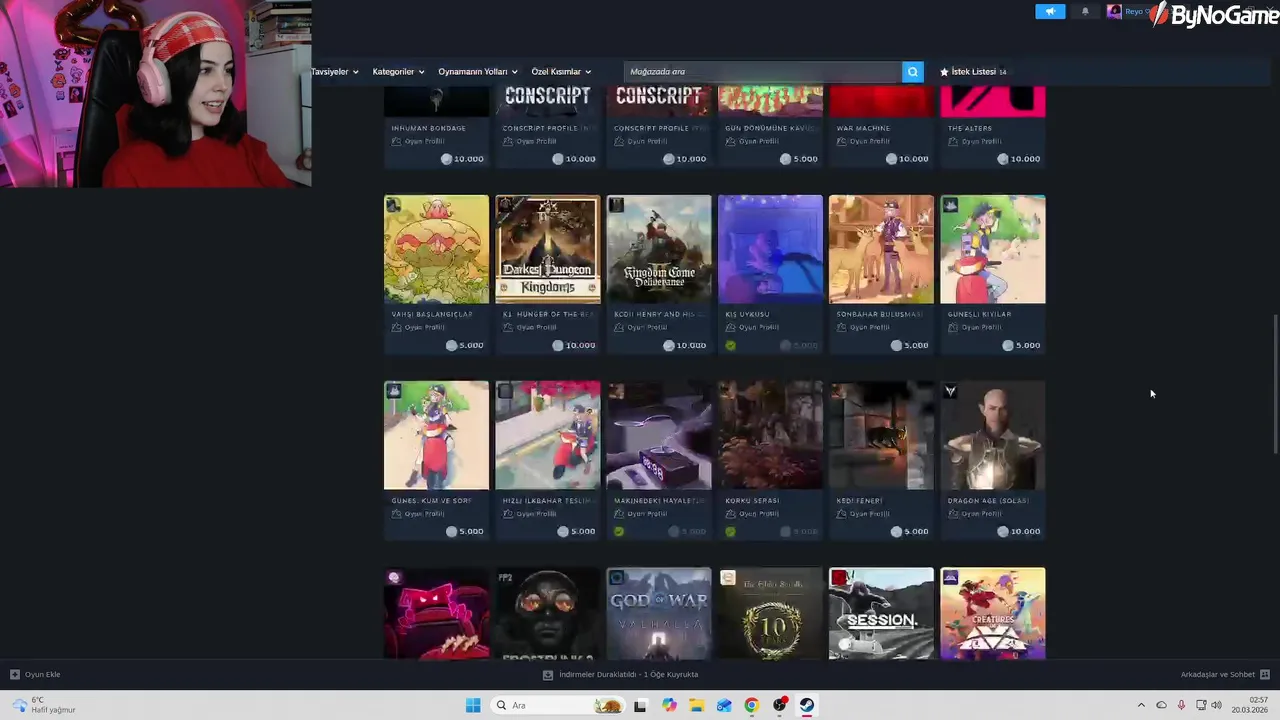This screenshot has height=720, width=1280.
Task: Open OBS Studio icon in the taskbar
Action: (x=779, y=705)
